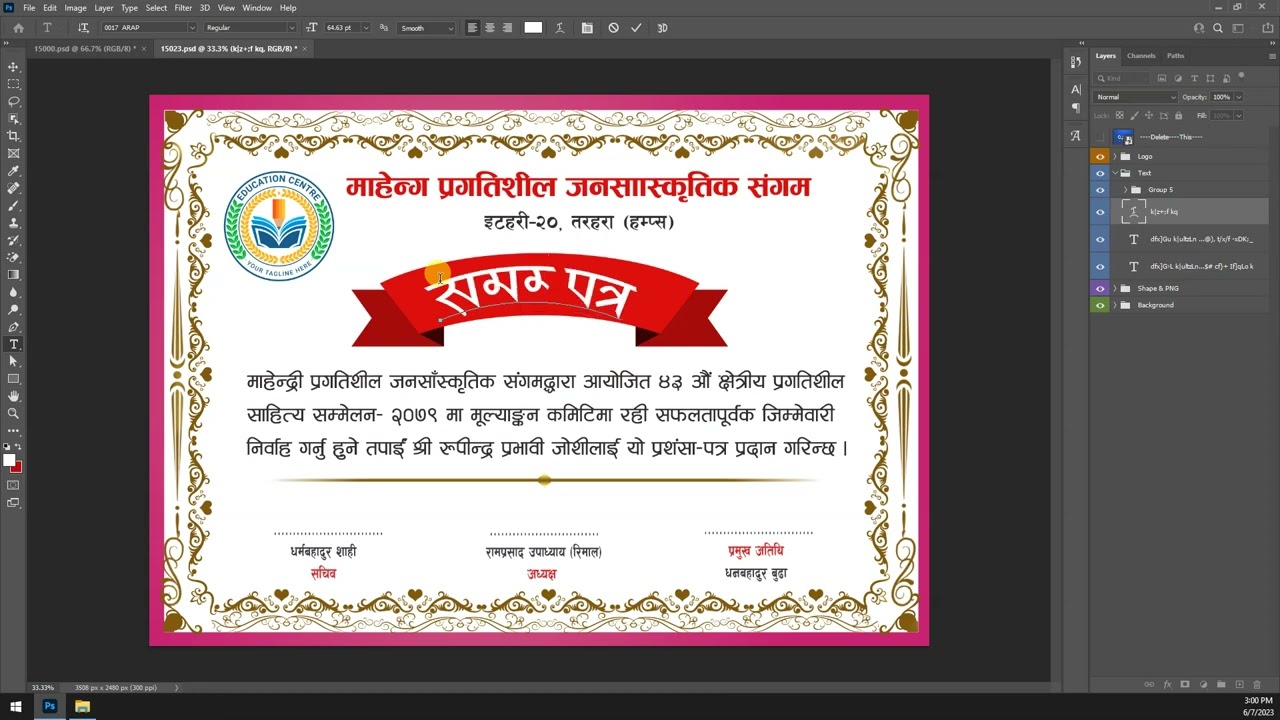Open the File menu
Image resolution: width=1280 pixels, height=720 pixels.
29,8
